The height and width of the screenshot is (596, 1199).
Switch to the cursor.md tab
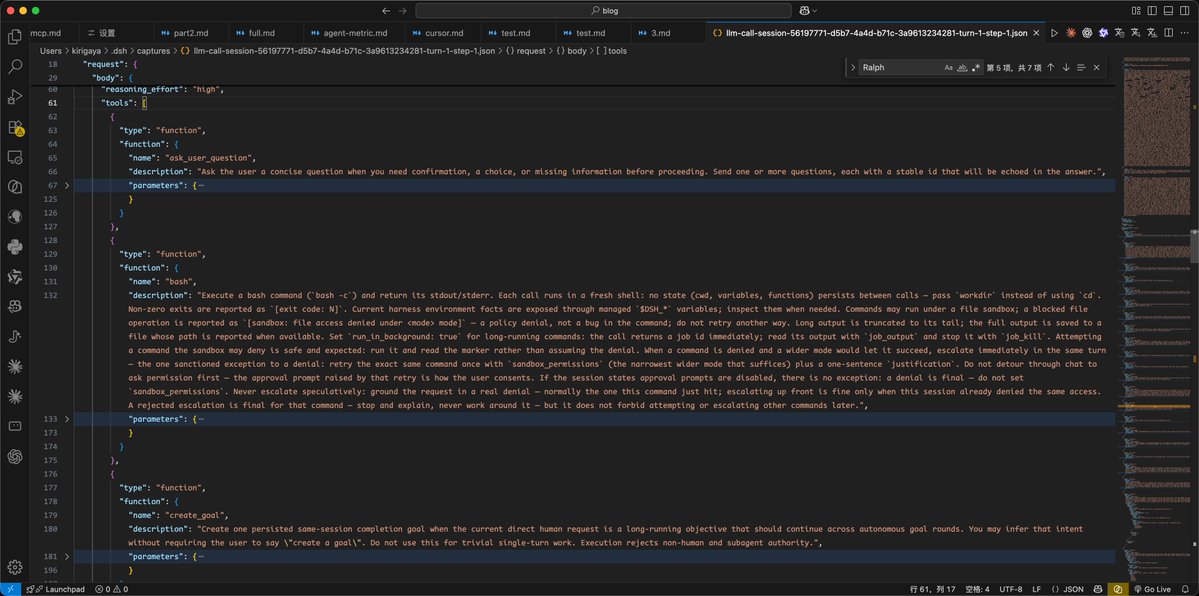(x=444, y=33)
